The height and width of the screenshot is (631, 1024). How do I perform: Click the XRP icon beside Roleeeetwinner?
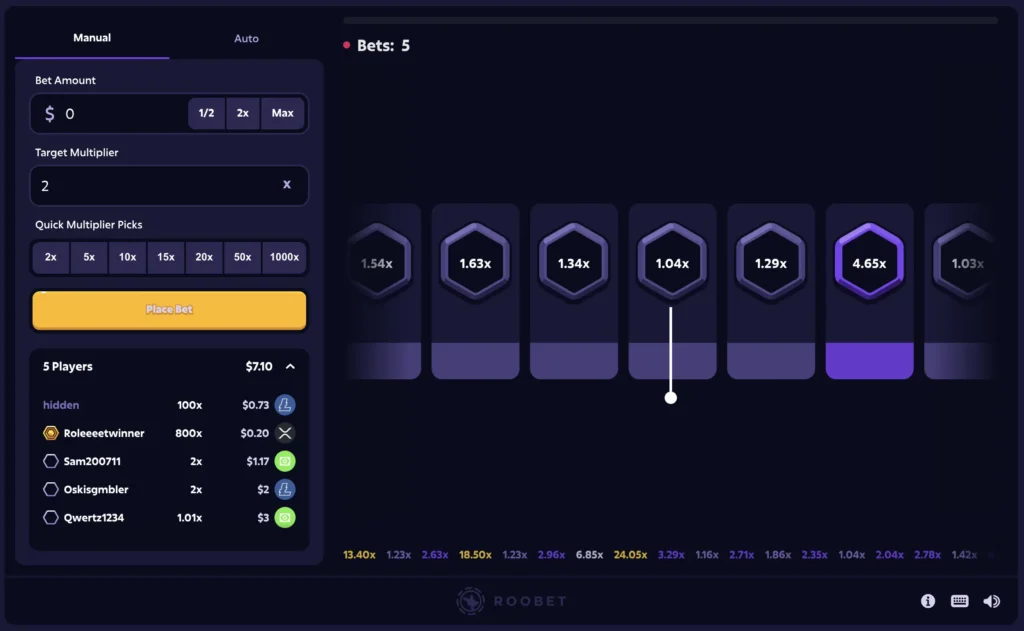pyautogui.click(x=285, y=433)
